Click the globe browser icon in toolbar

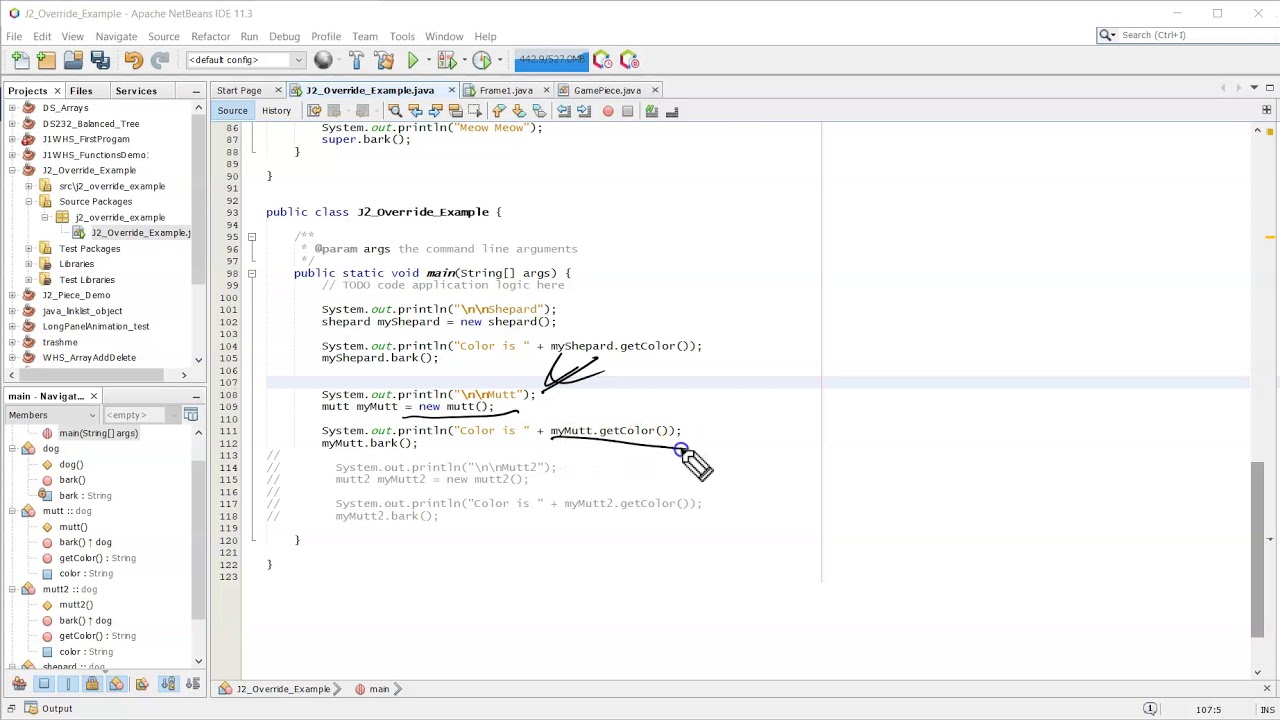323,61
